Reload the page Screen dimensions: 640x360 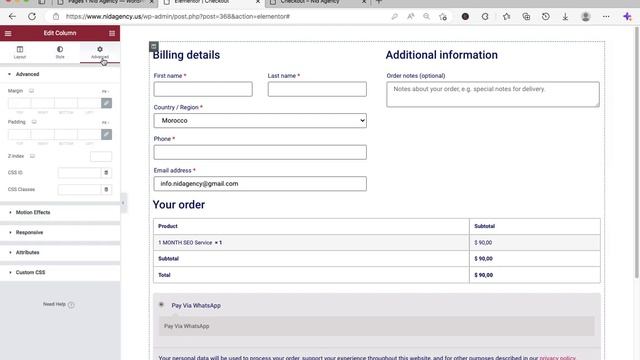pos(32,17)
